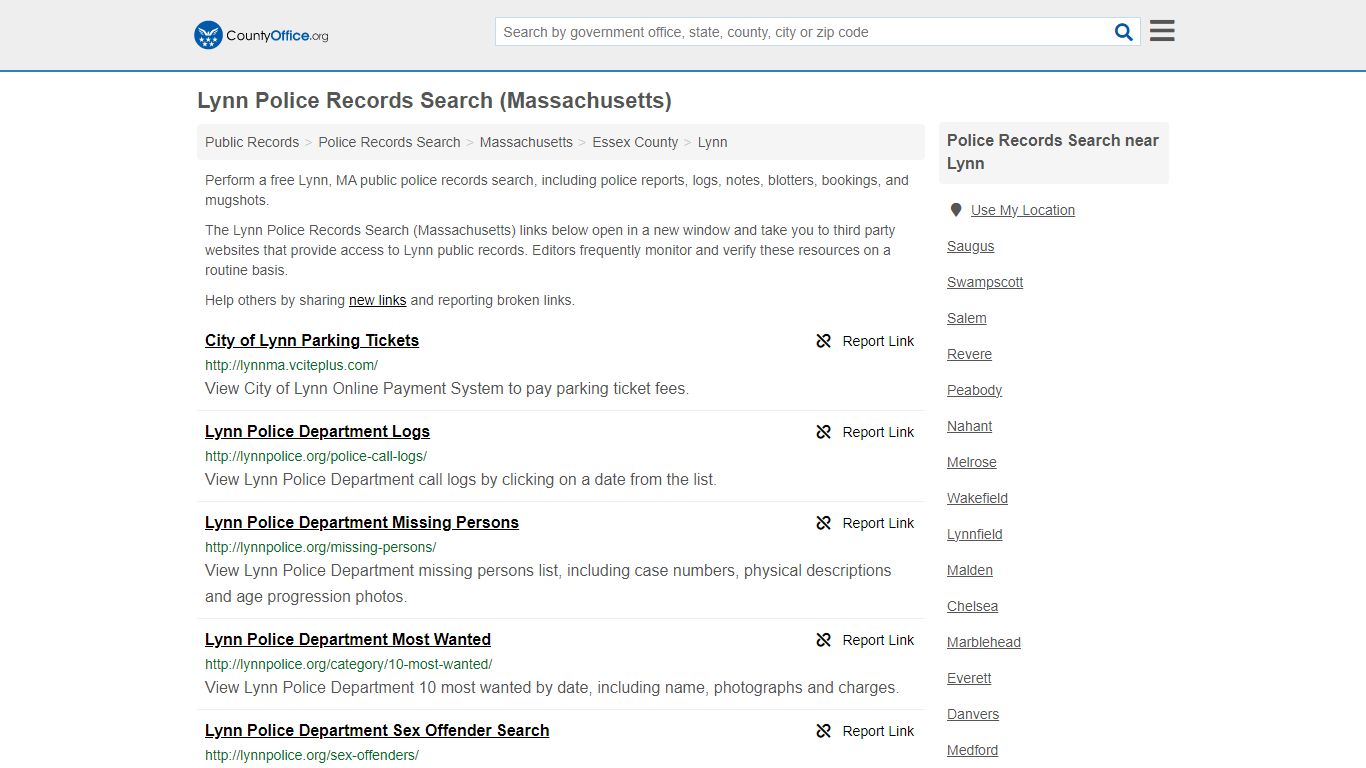Select Malden from nearby list
The height and width of the screenshot is (768, 1366).
point(970,570)
